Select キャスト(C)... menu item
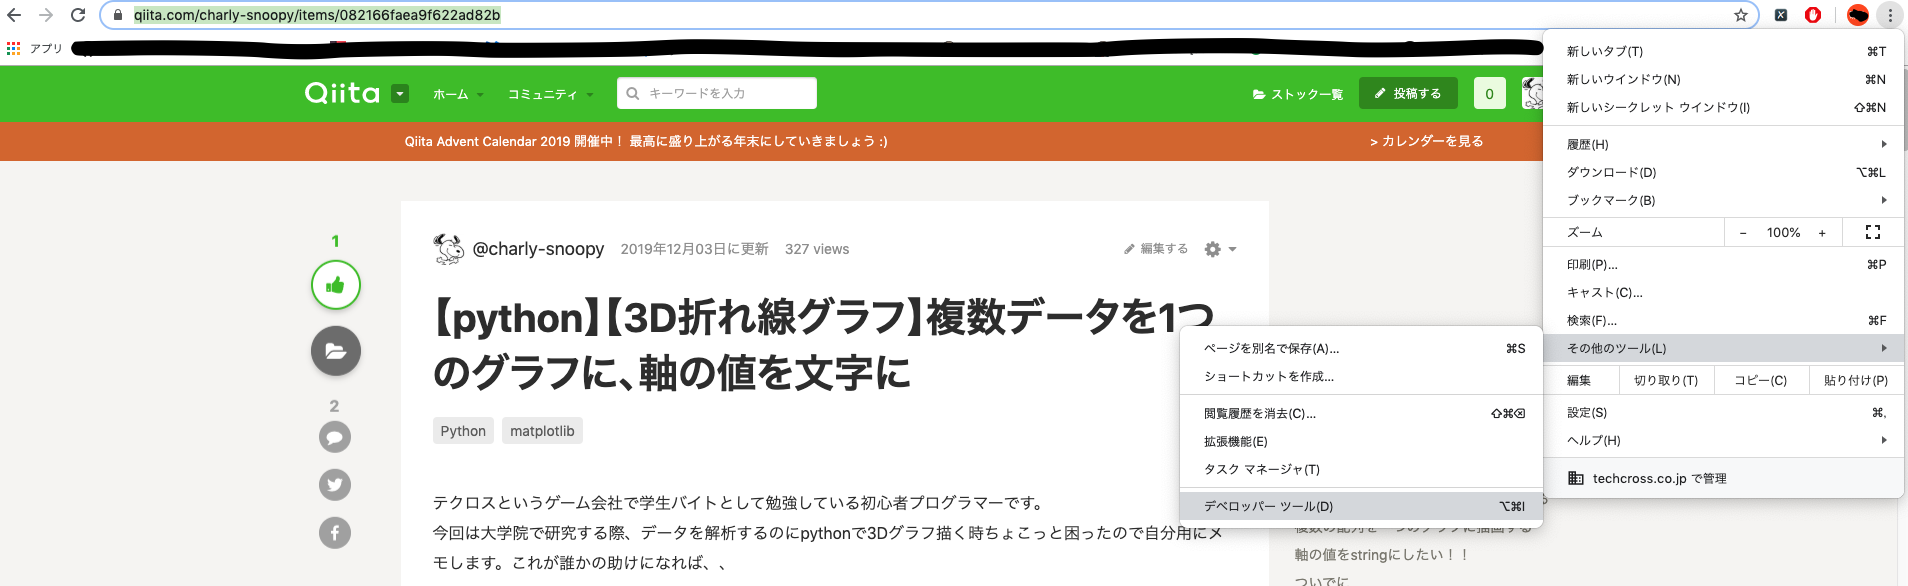Screen dimensions: 1908x586 tap(1723, 292)
